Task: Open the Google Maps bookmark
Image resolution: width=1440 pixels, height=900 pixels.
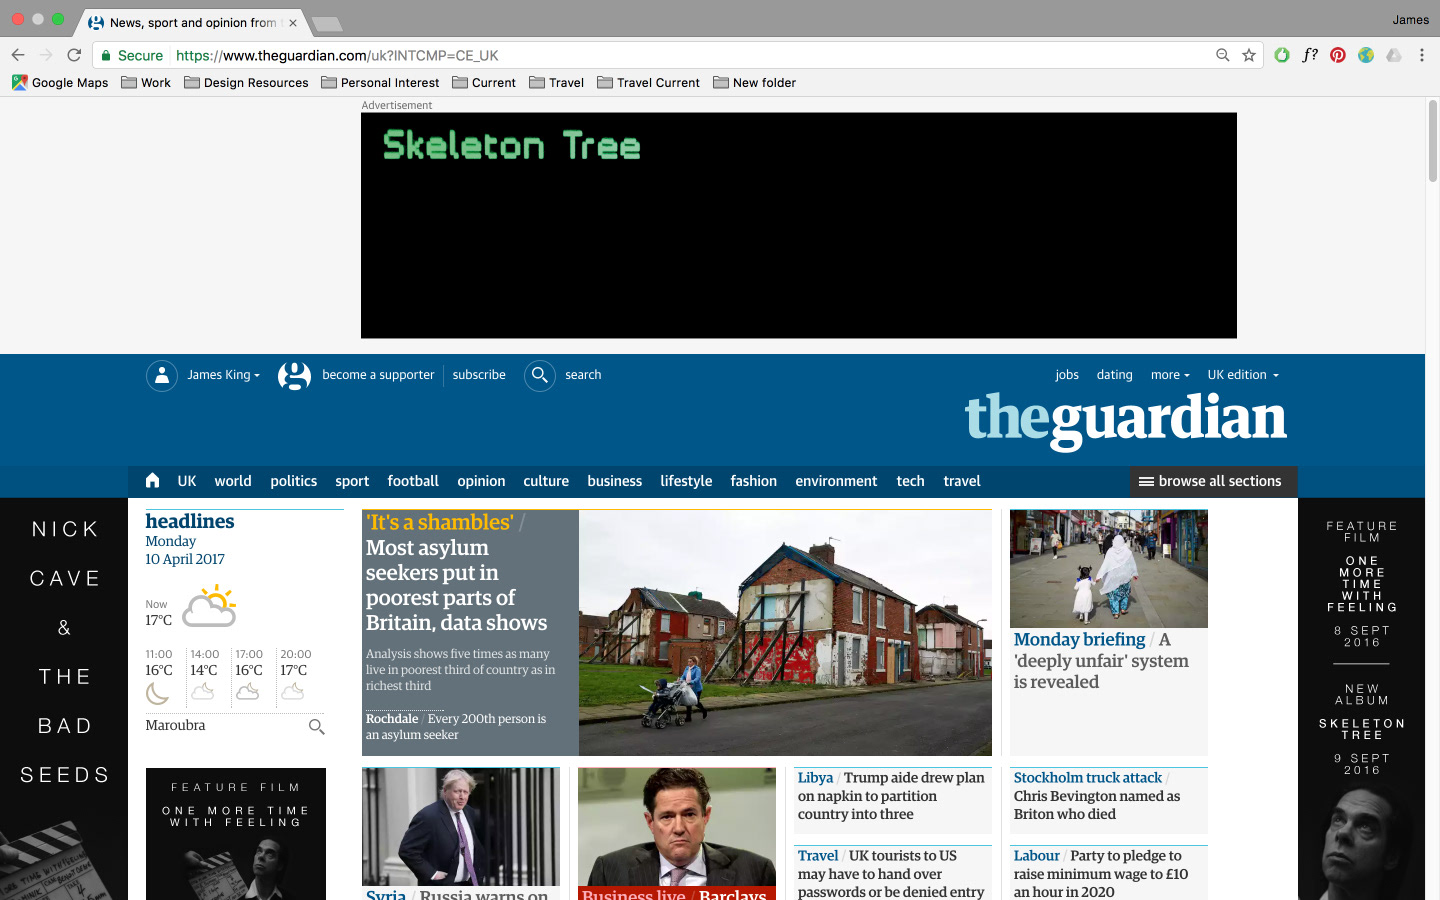Action: [x=60, y=83]
